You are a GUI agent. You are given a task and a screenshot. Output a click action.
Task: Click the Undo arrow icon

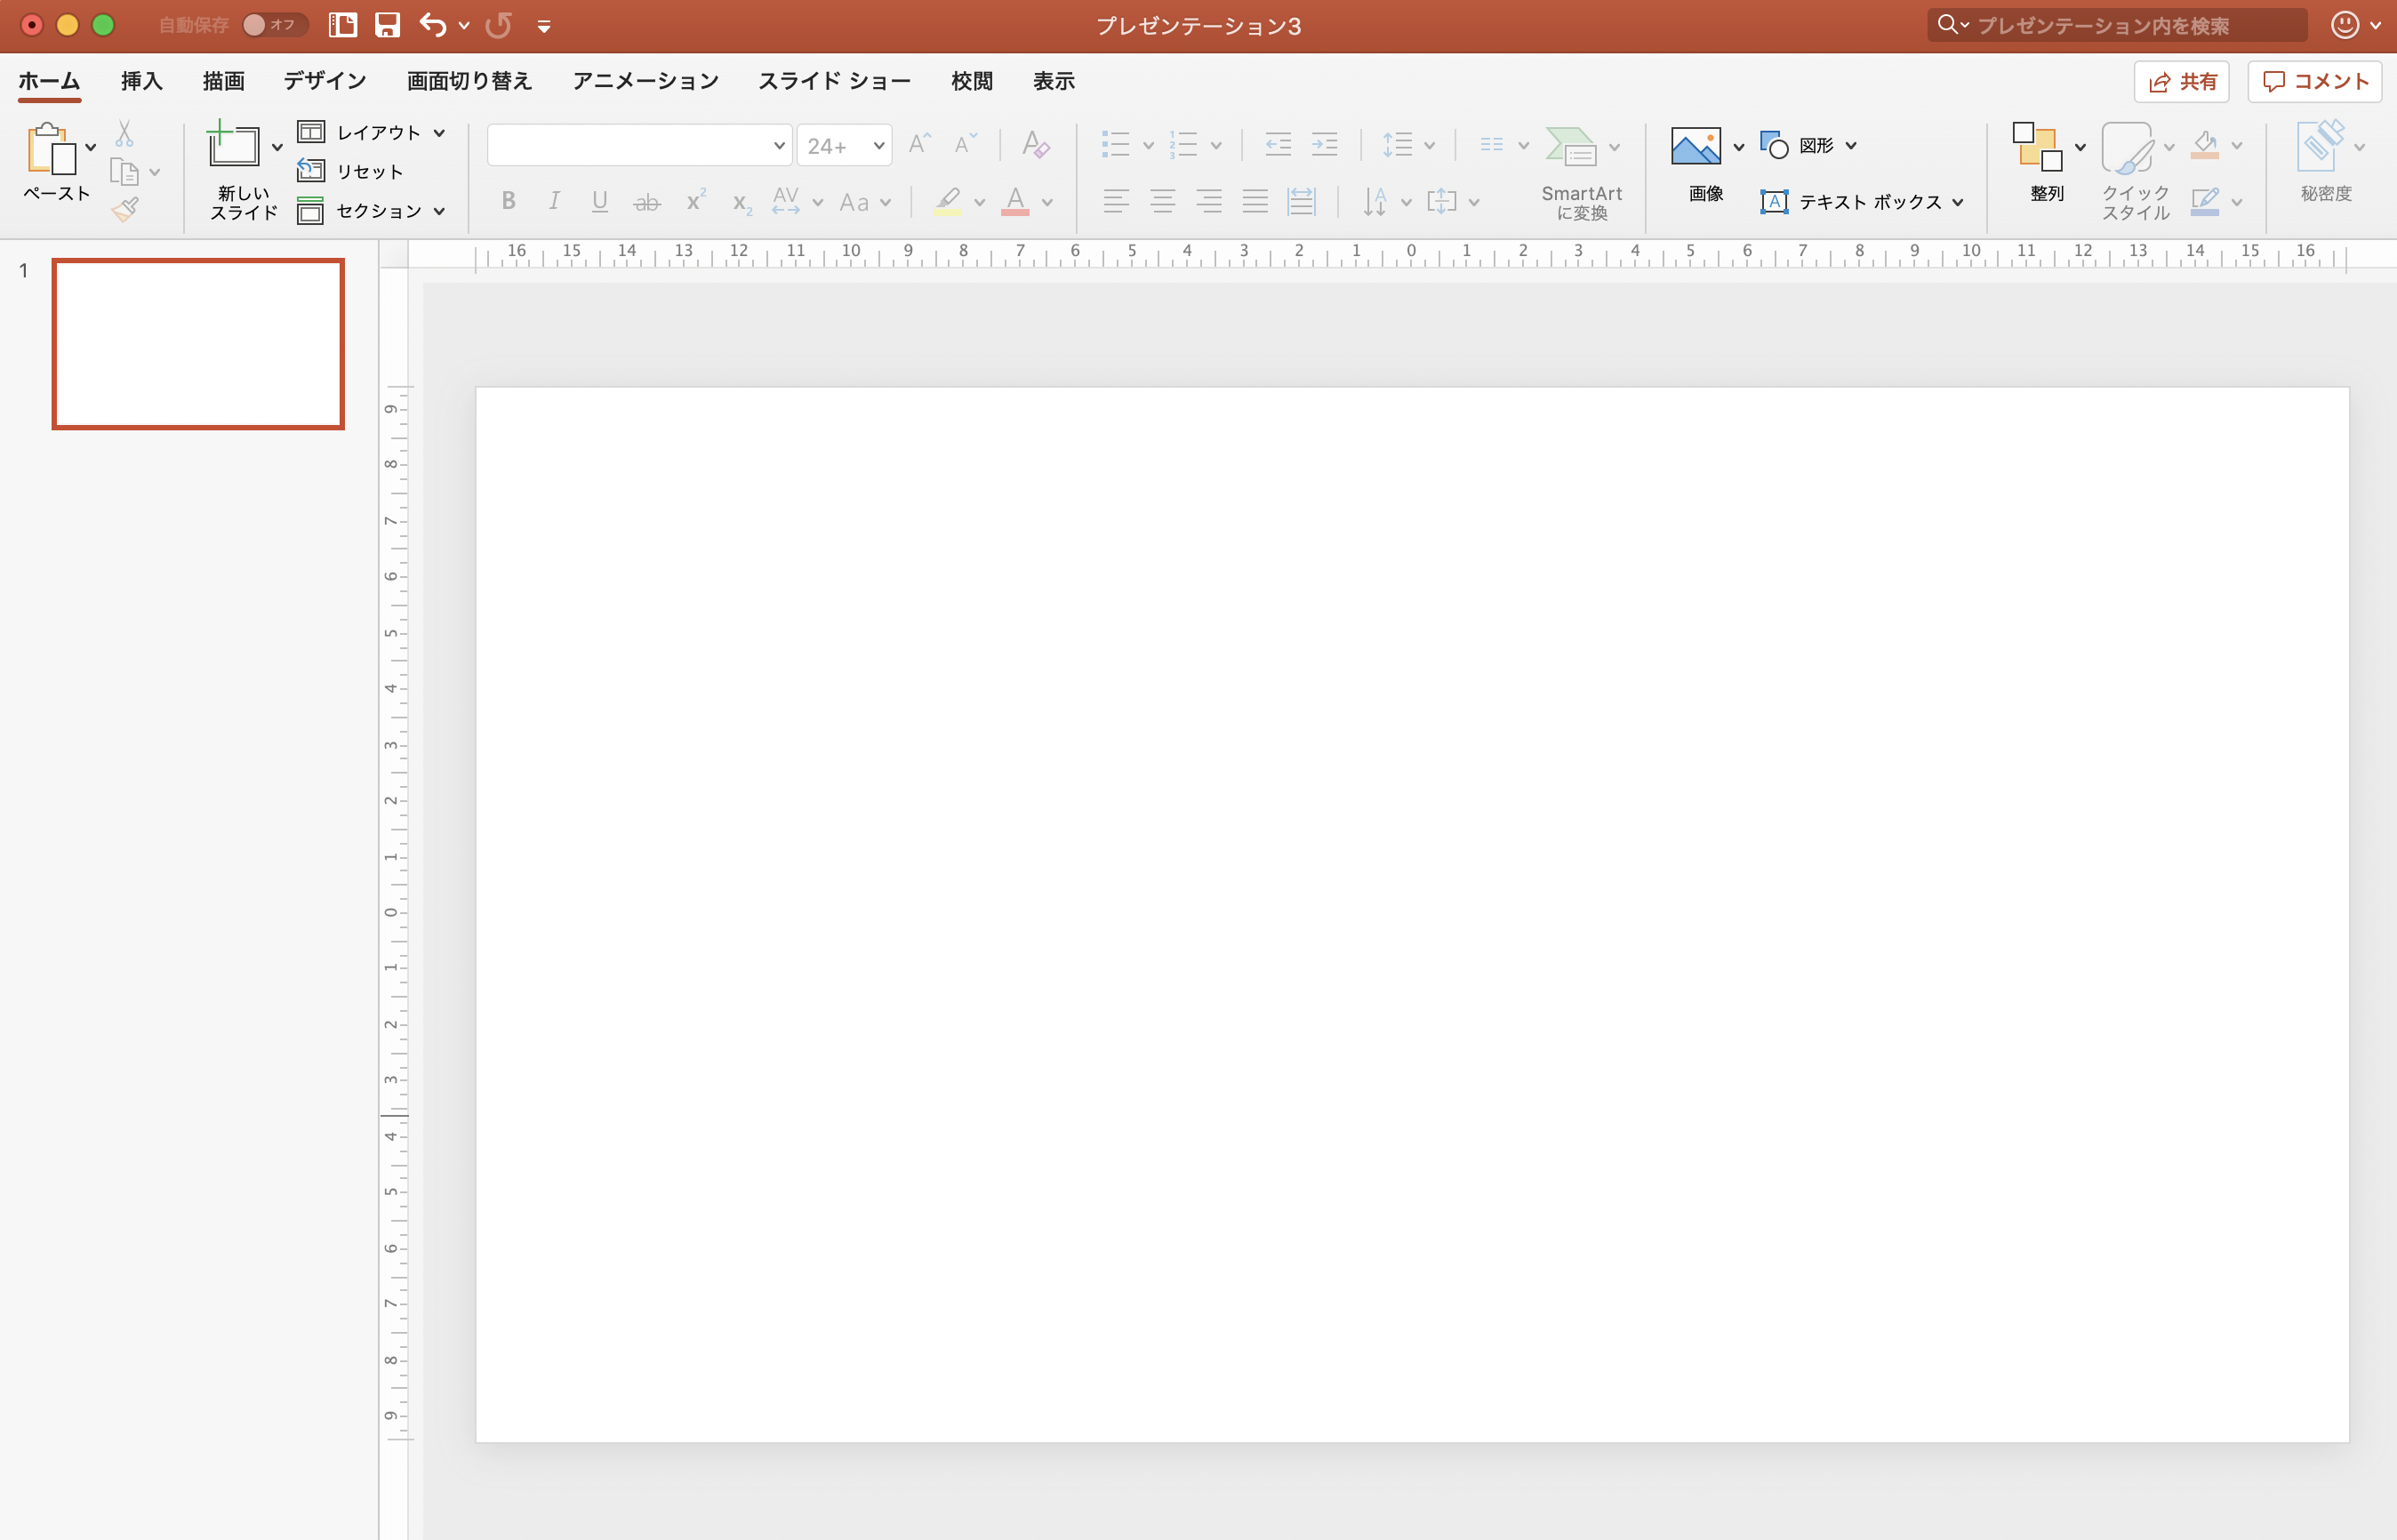432,25
